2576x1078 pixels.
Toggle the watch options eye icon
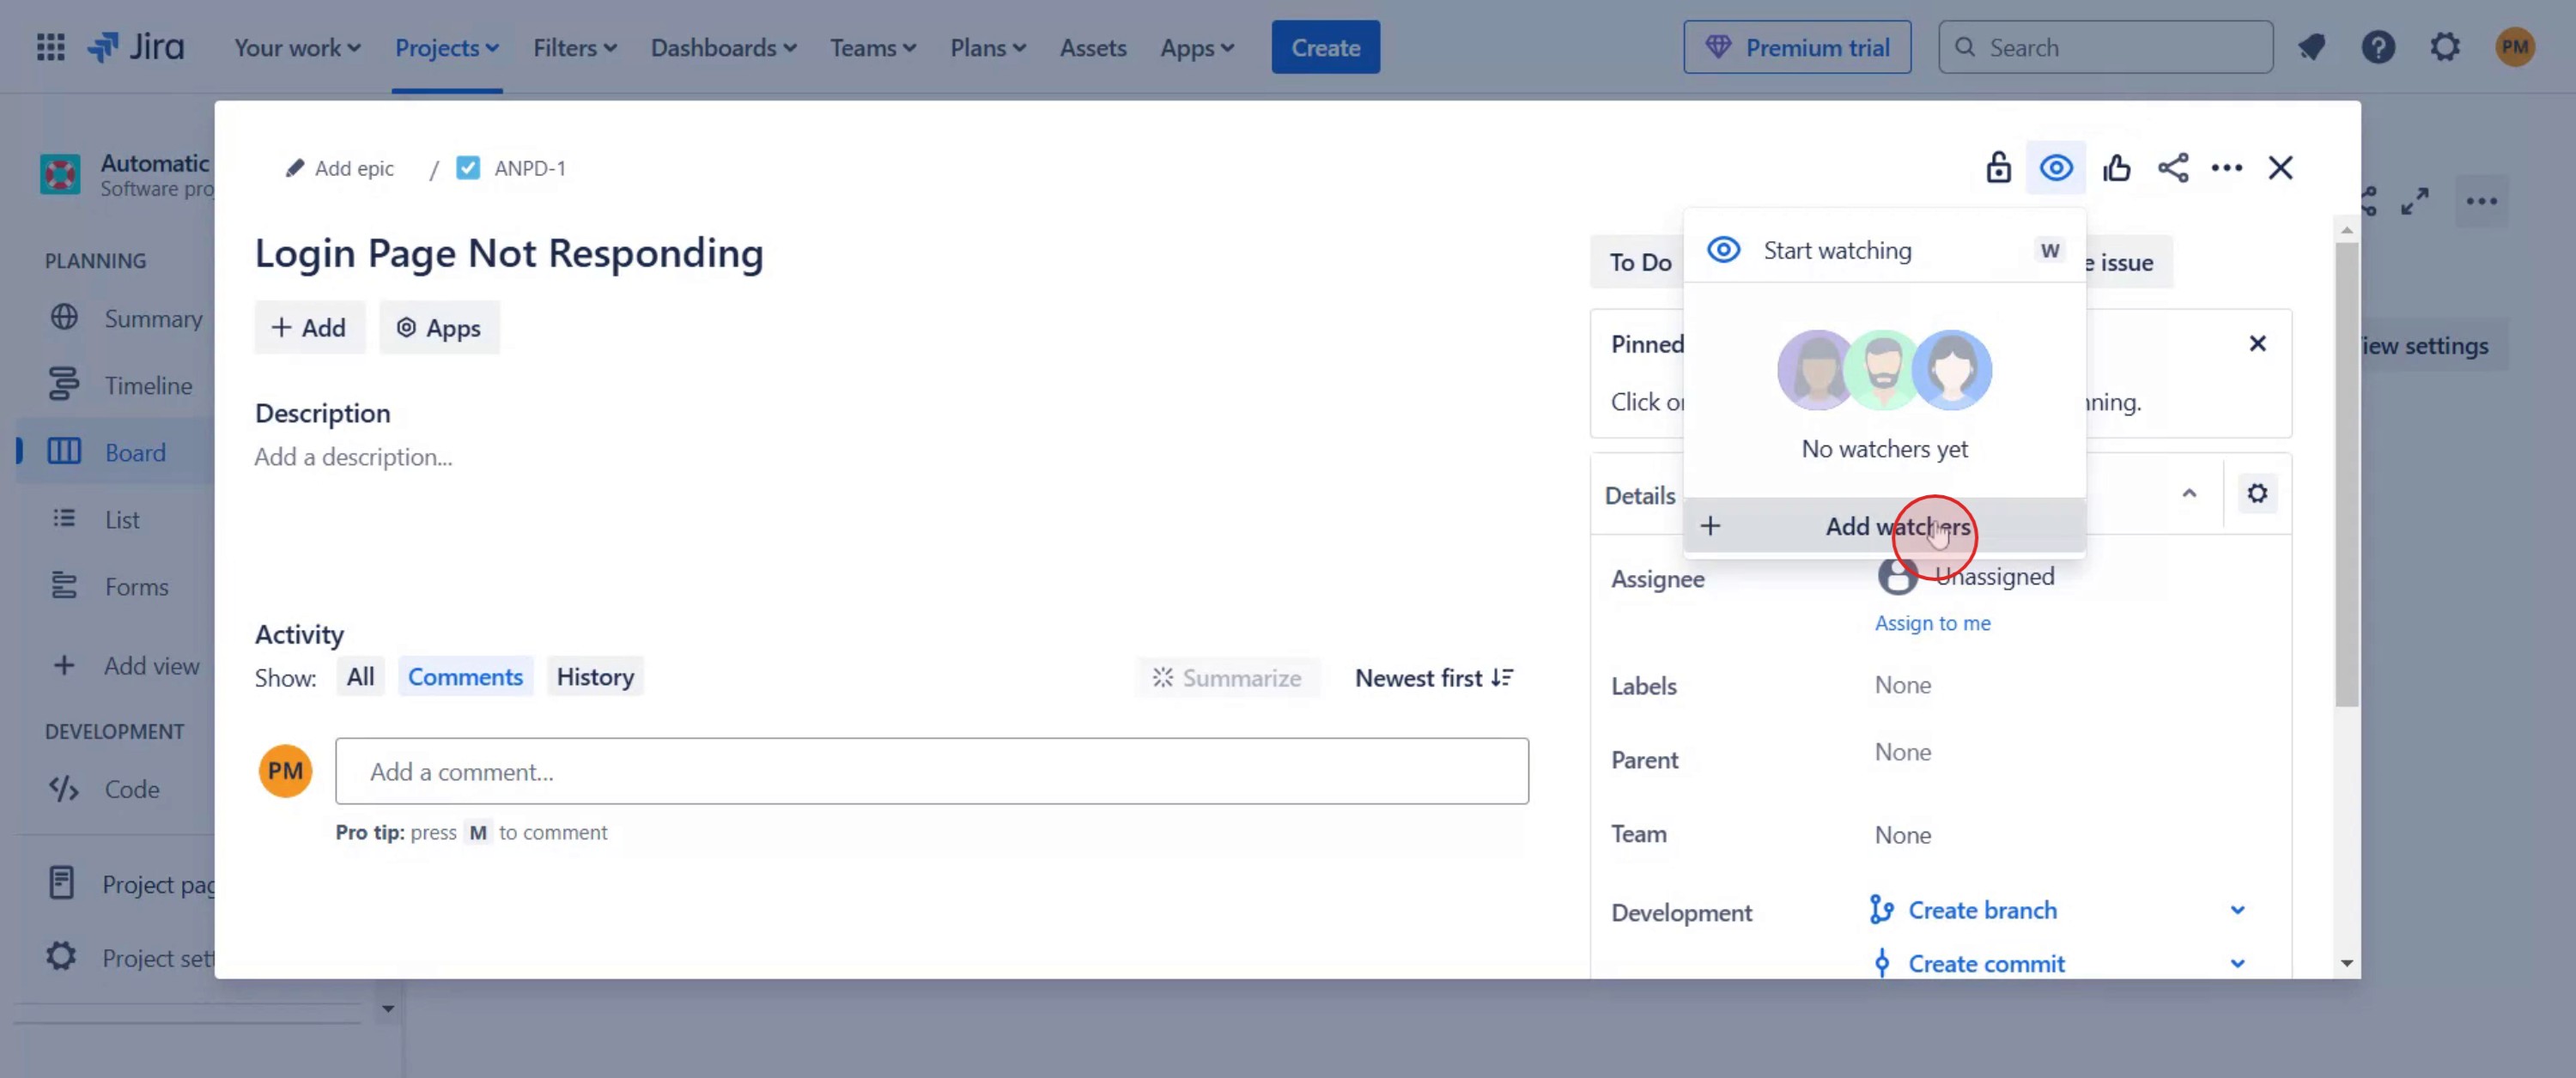point(2056,168)
